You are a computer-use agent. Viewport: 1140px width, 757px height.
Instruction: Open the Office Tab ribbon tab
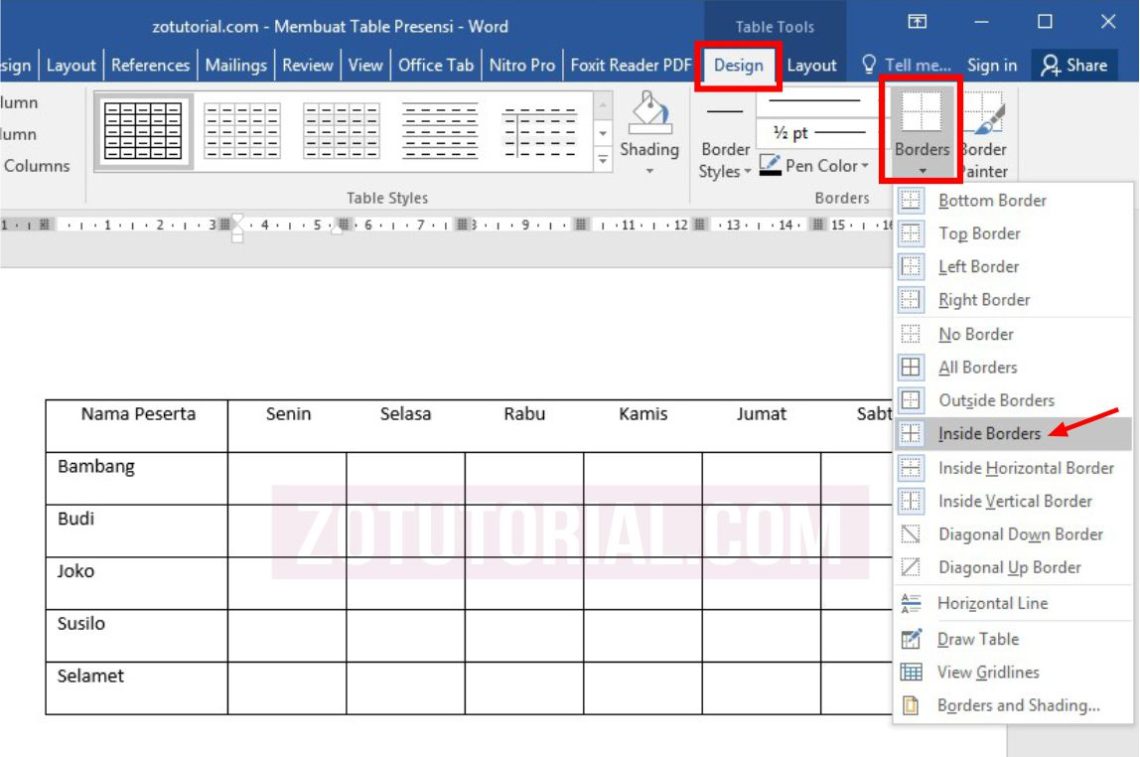[435, 65]
